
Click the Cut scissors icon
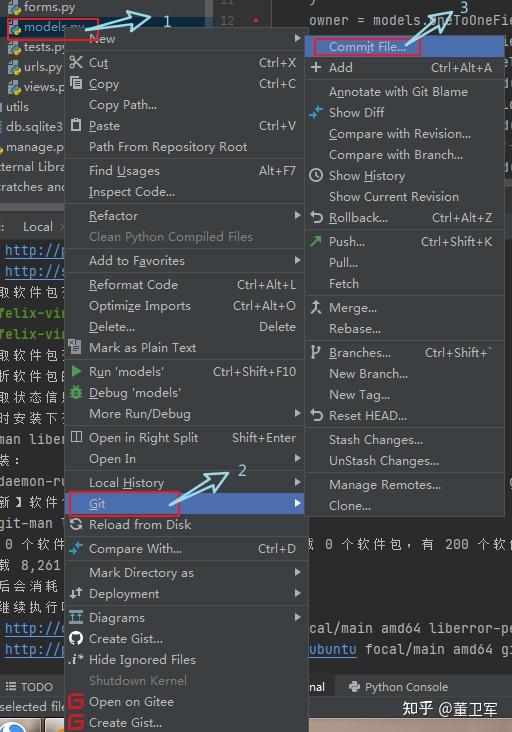point(76,62)
